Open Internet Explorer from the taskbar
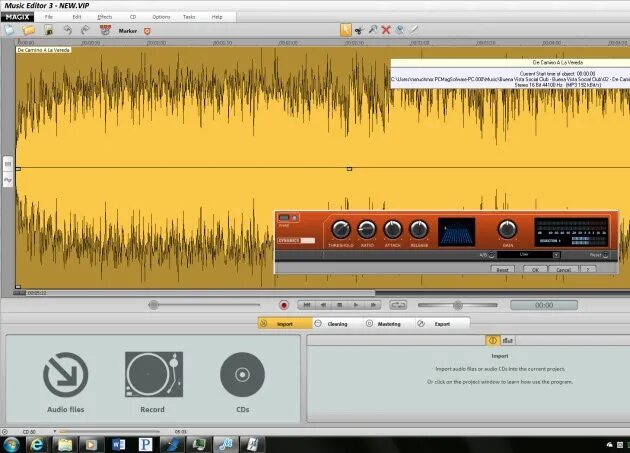The height and width of the screenshot is (453, 630). 37,444
